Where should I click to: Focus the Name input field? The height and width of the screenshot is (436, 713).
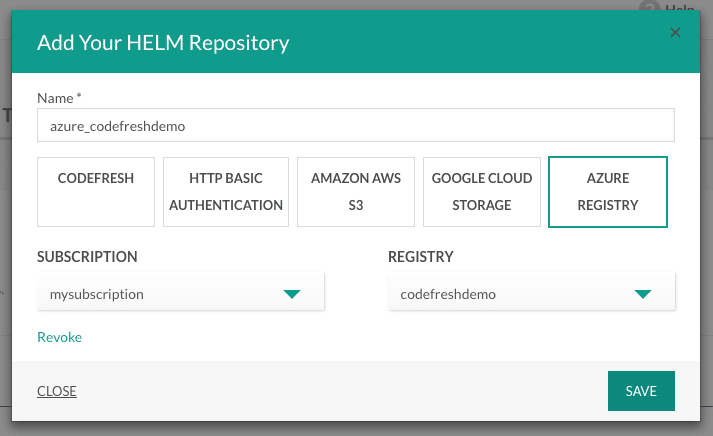tap(356, 125)
